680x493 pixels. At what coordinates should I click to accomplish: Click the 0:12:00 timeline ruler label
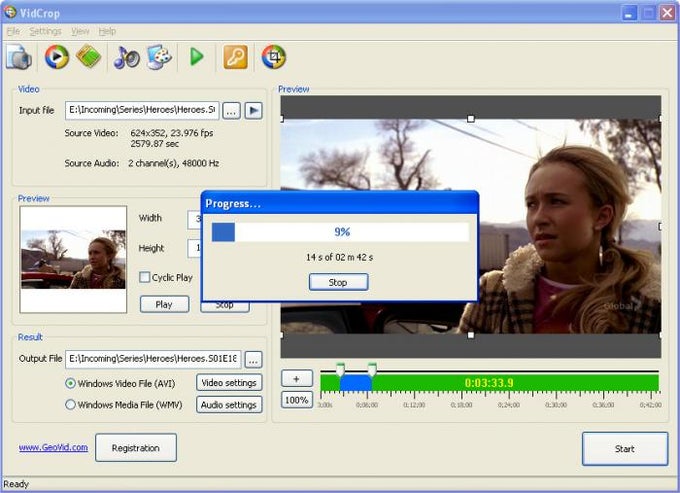pos(414,405)
